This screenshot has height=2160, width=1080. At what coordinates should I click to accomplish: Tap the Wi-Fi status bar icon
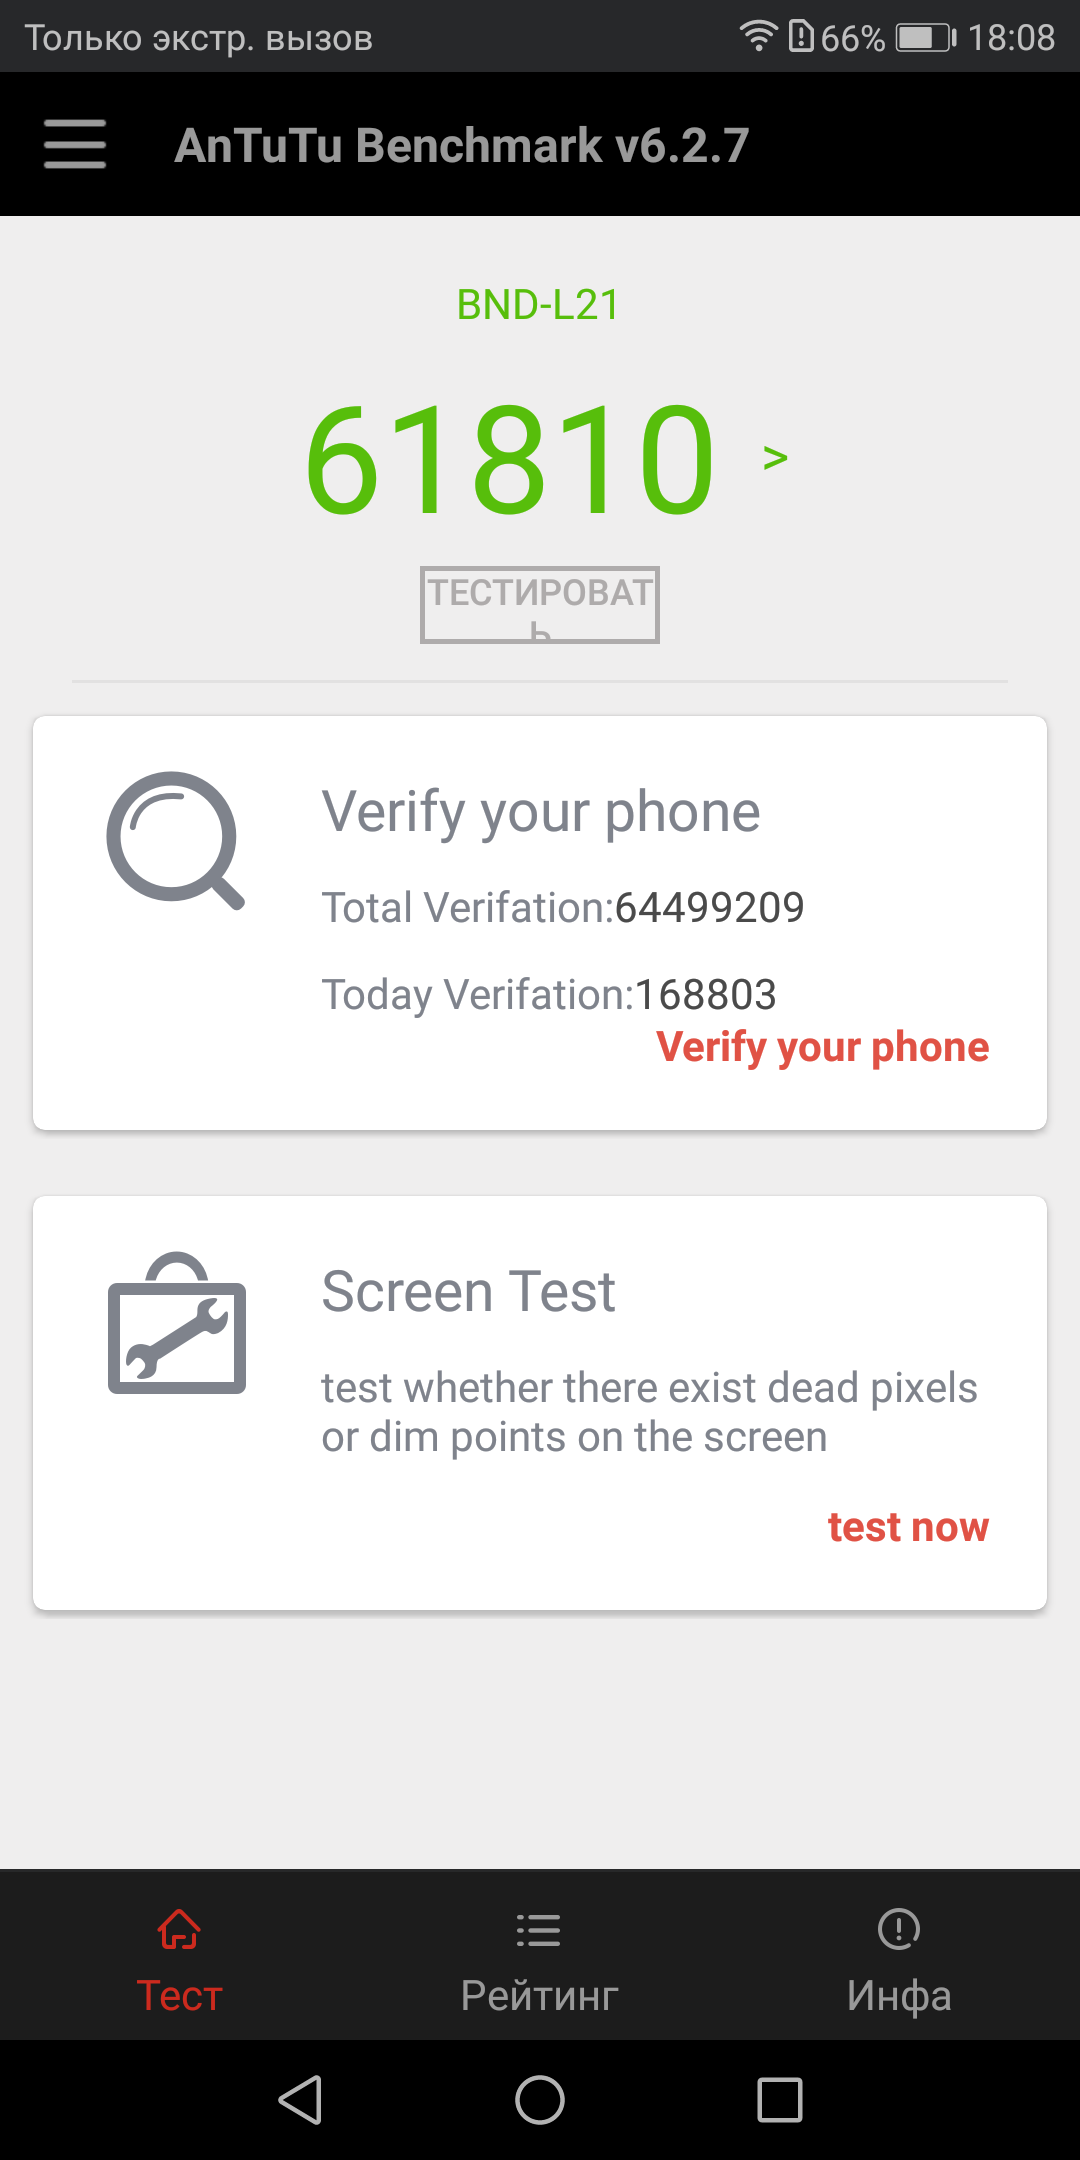tap(759, 36)
